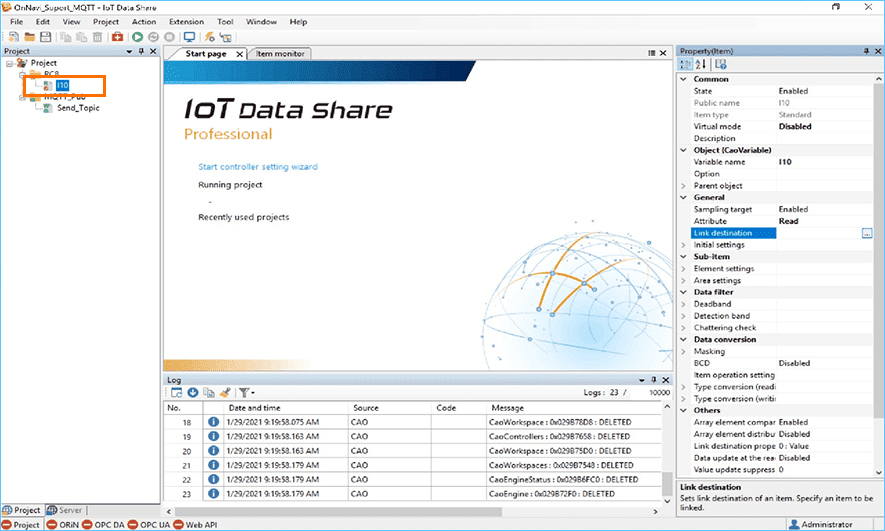Image resolution: width=885 pixels, height=531 pixels.
Task: Collapse the Others property category
Action: pyautogui.click(x=684, y=410)
